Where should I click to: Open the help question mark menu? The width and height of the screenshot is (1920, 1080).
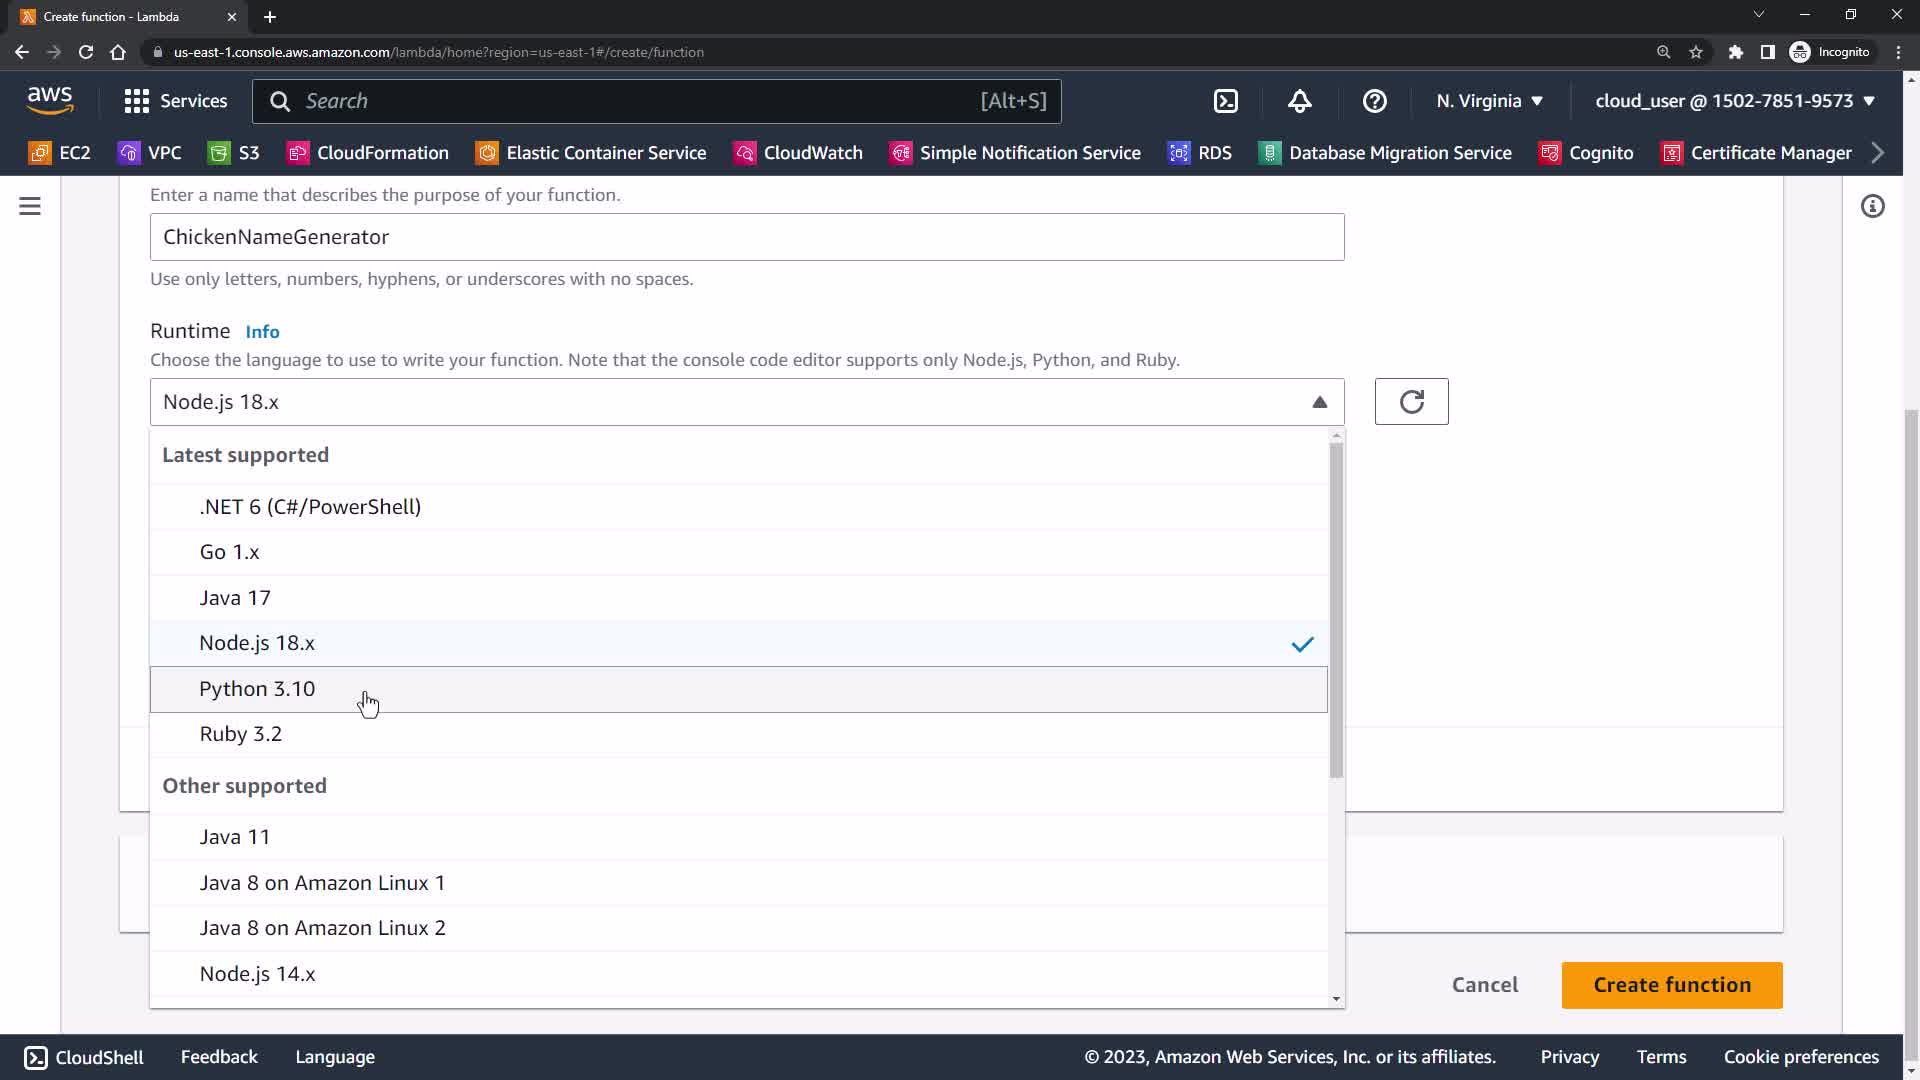point(1374,101)
